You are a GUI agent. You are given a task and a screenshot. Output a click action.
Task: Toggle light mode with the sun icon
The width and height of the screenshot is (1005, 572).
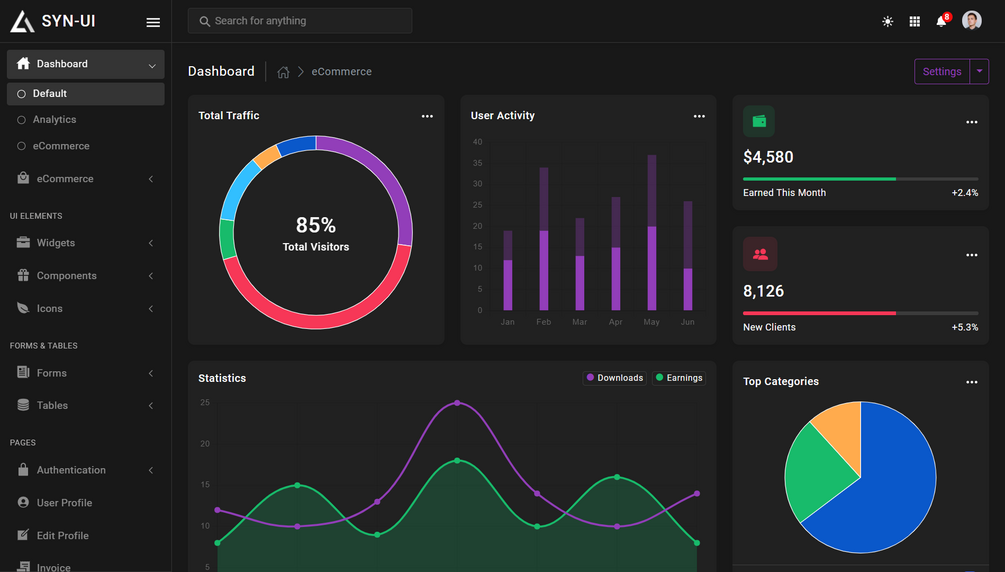[x=887, y=21]
